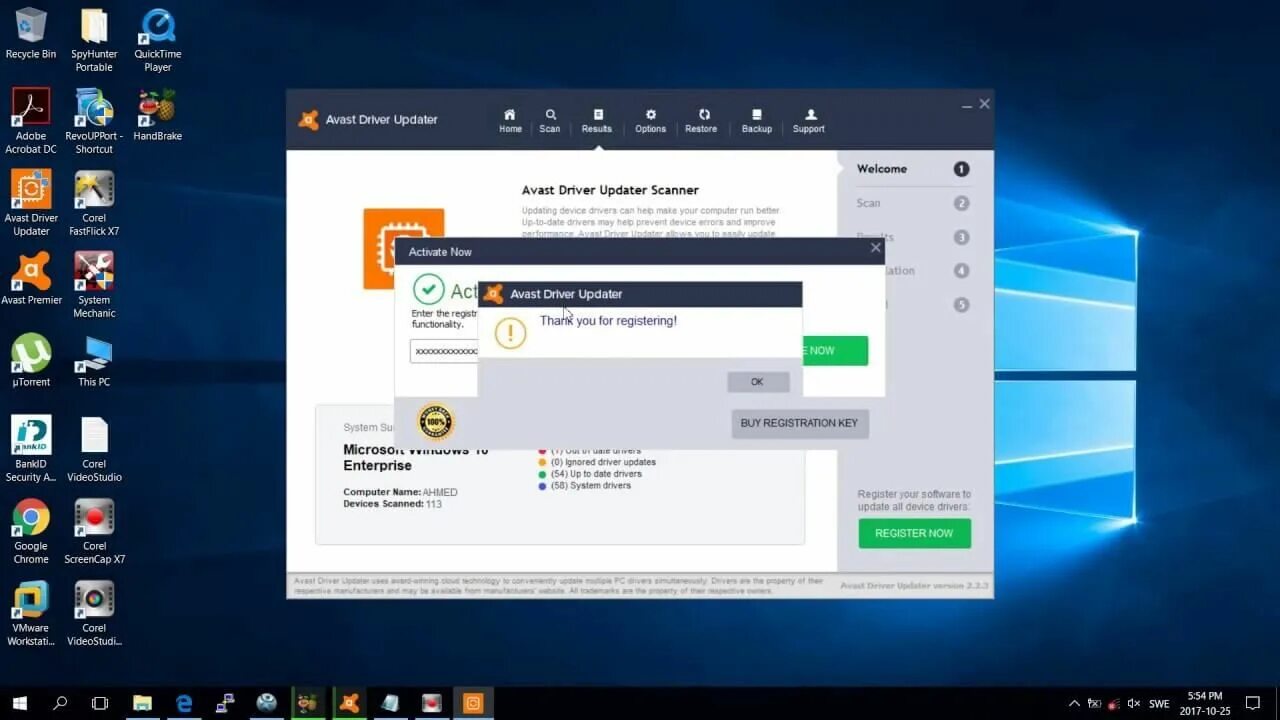Select µTorrent desktop icon

pyautogui.click(x=31, y=360)
